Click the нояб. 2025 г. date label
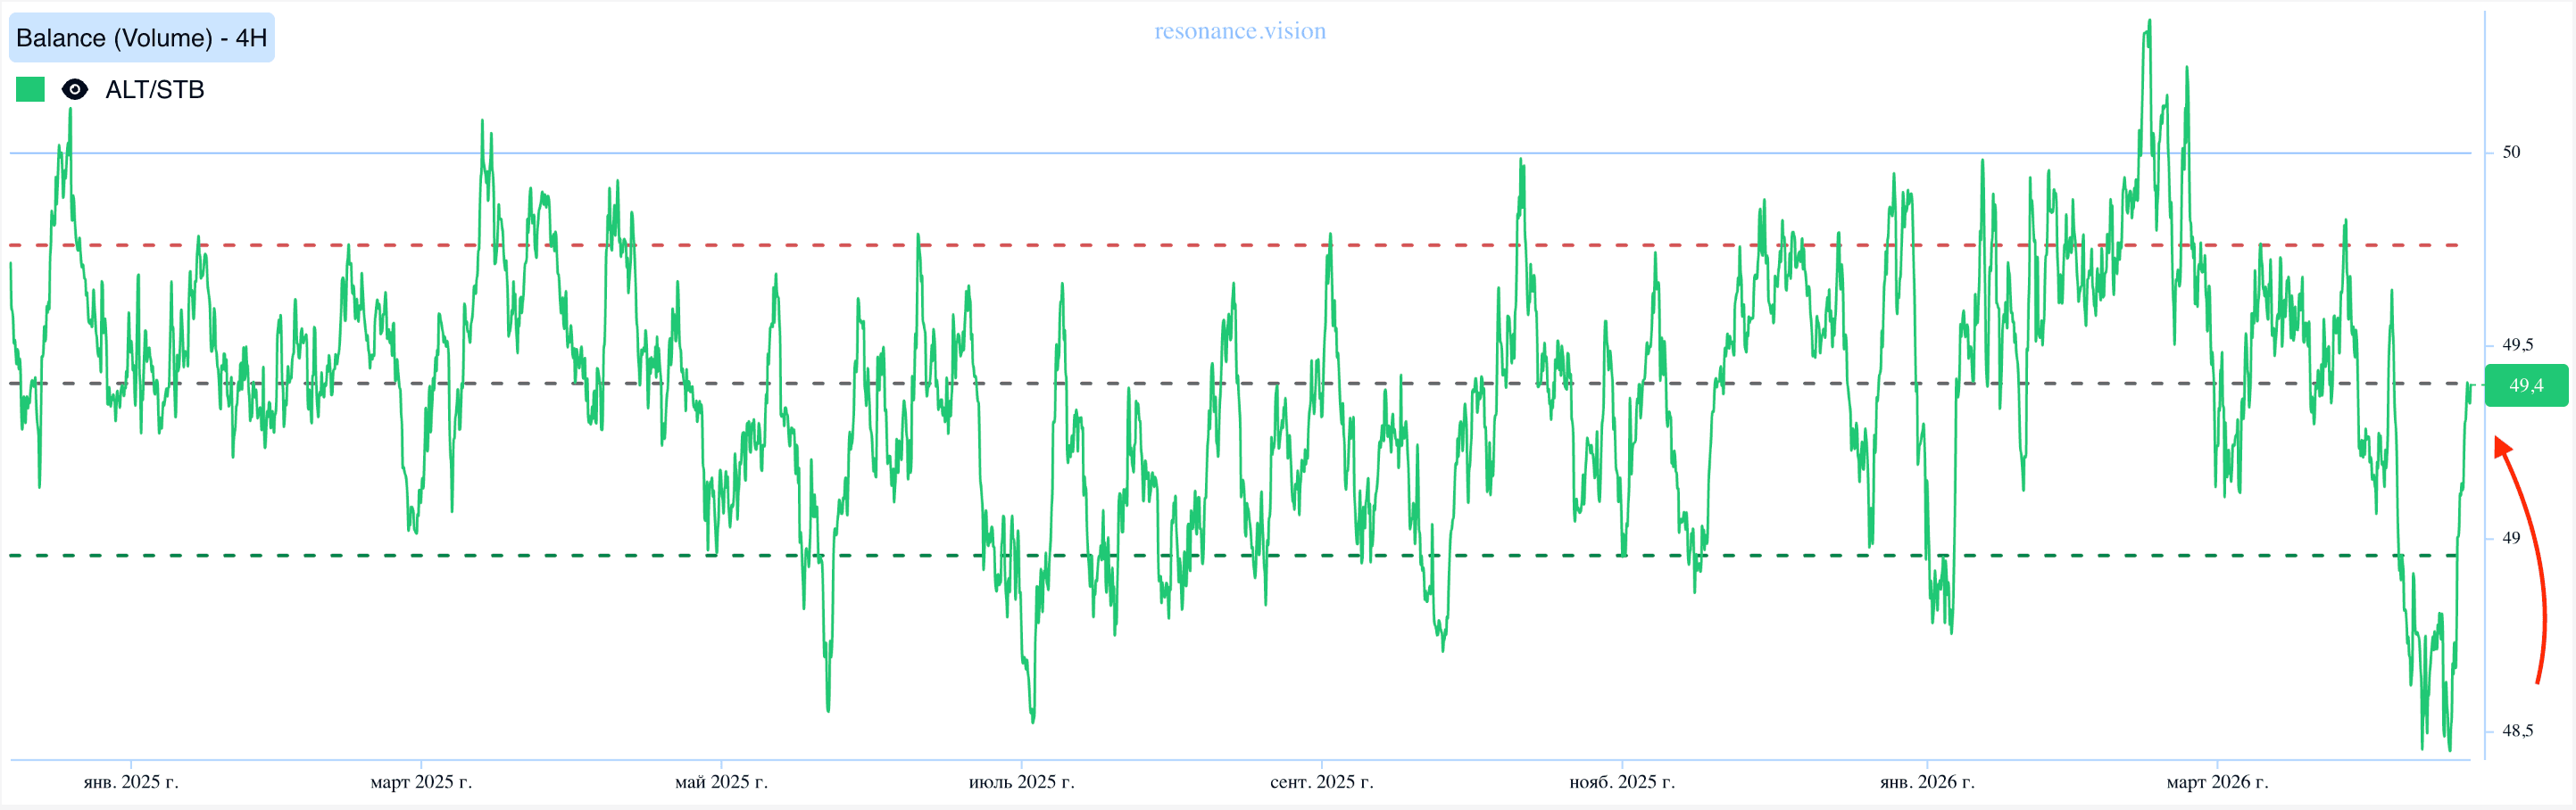This screenshot has height=810, width=2576. pos(1622,782)
